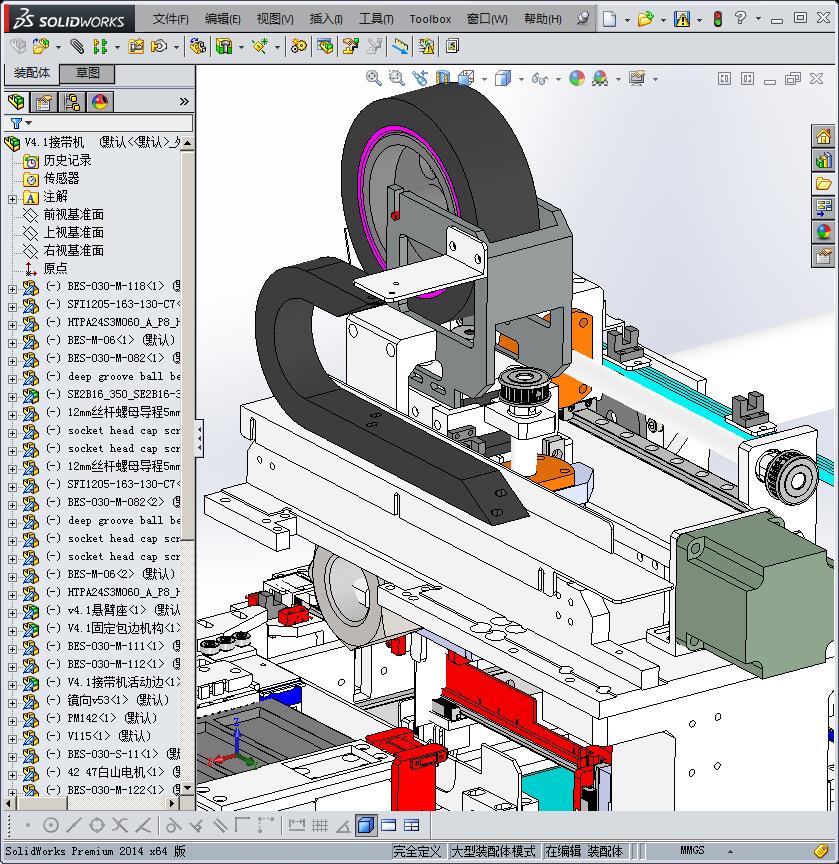Open the 工具(T) menu
Viewport: 839px width, 864px height.
[376, 19]
